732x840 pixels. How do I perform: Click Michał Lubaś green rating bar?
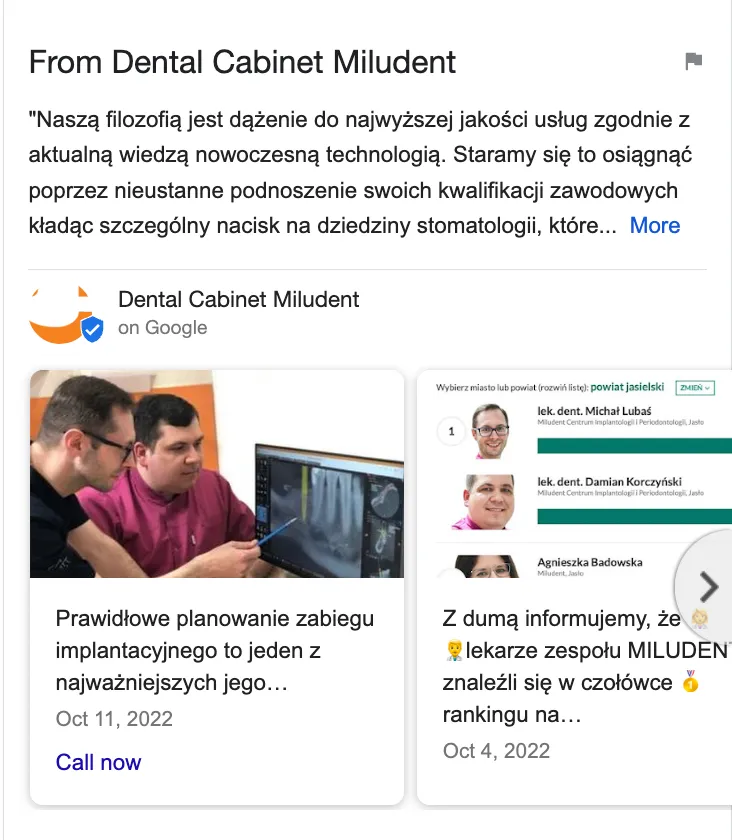pyautogui.click(x=634, y=446)
